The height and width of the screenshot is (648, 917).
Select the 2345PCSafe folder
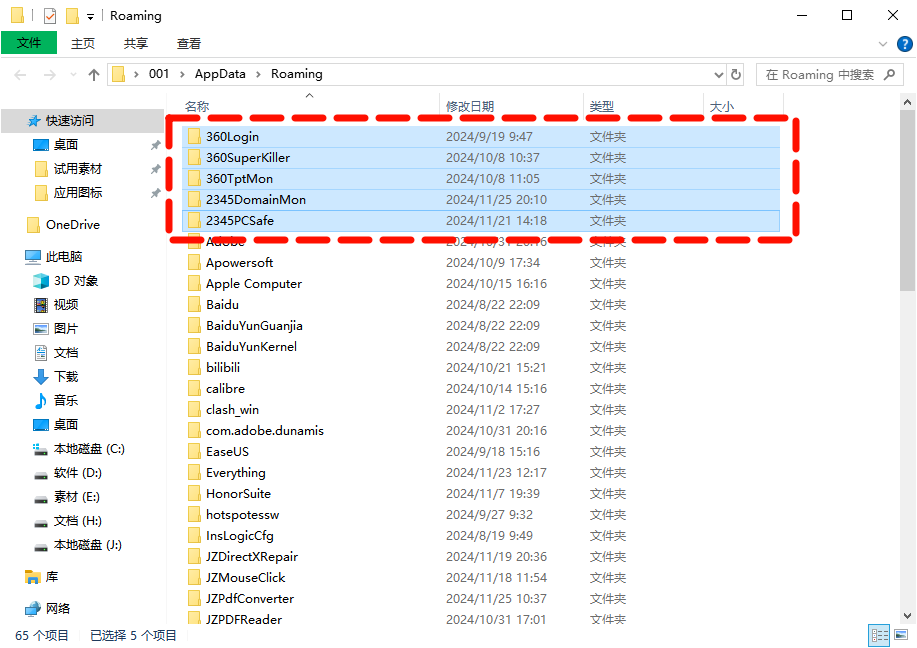coord(481,221)
